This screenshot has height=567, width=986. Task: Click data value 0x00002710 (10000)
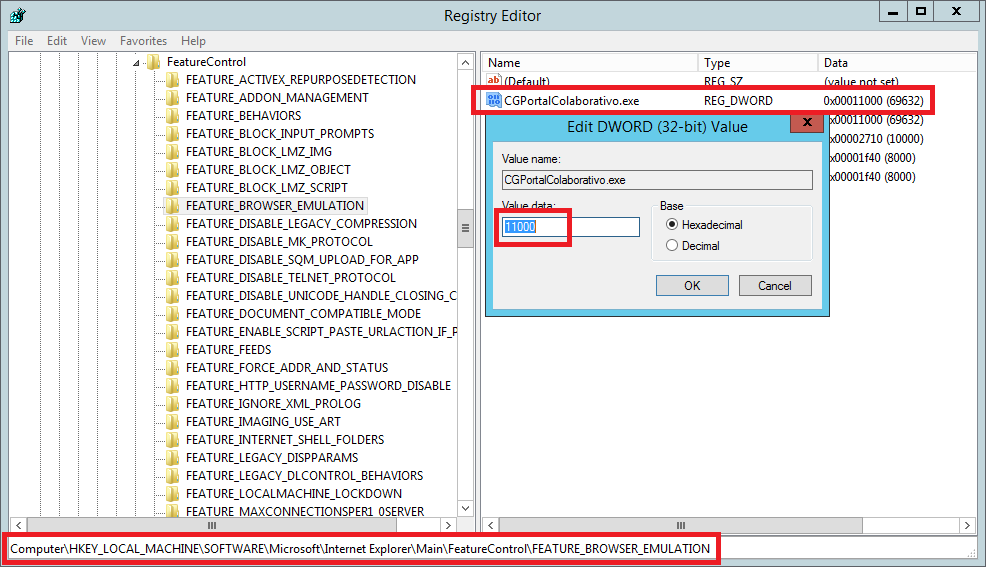pos(877,139)
